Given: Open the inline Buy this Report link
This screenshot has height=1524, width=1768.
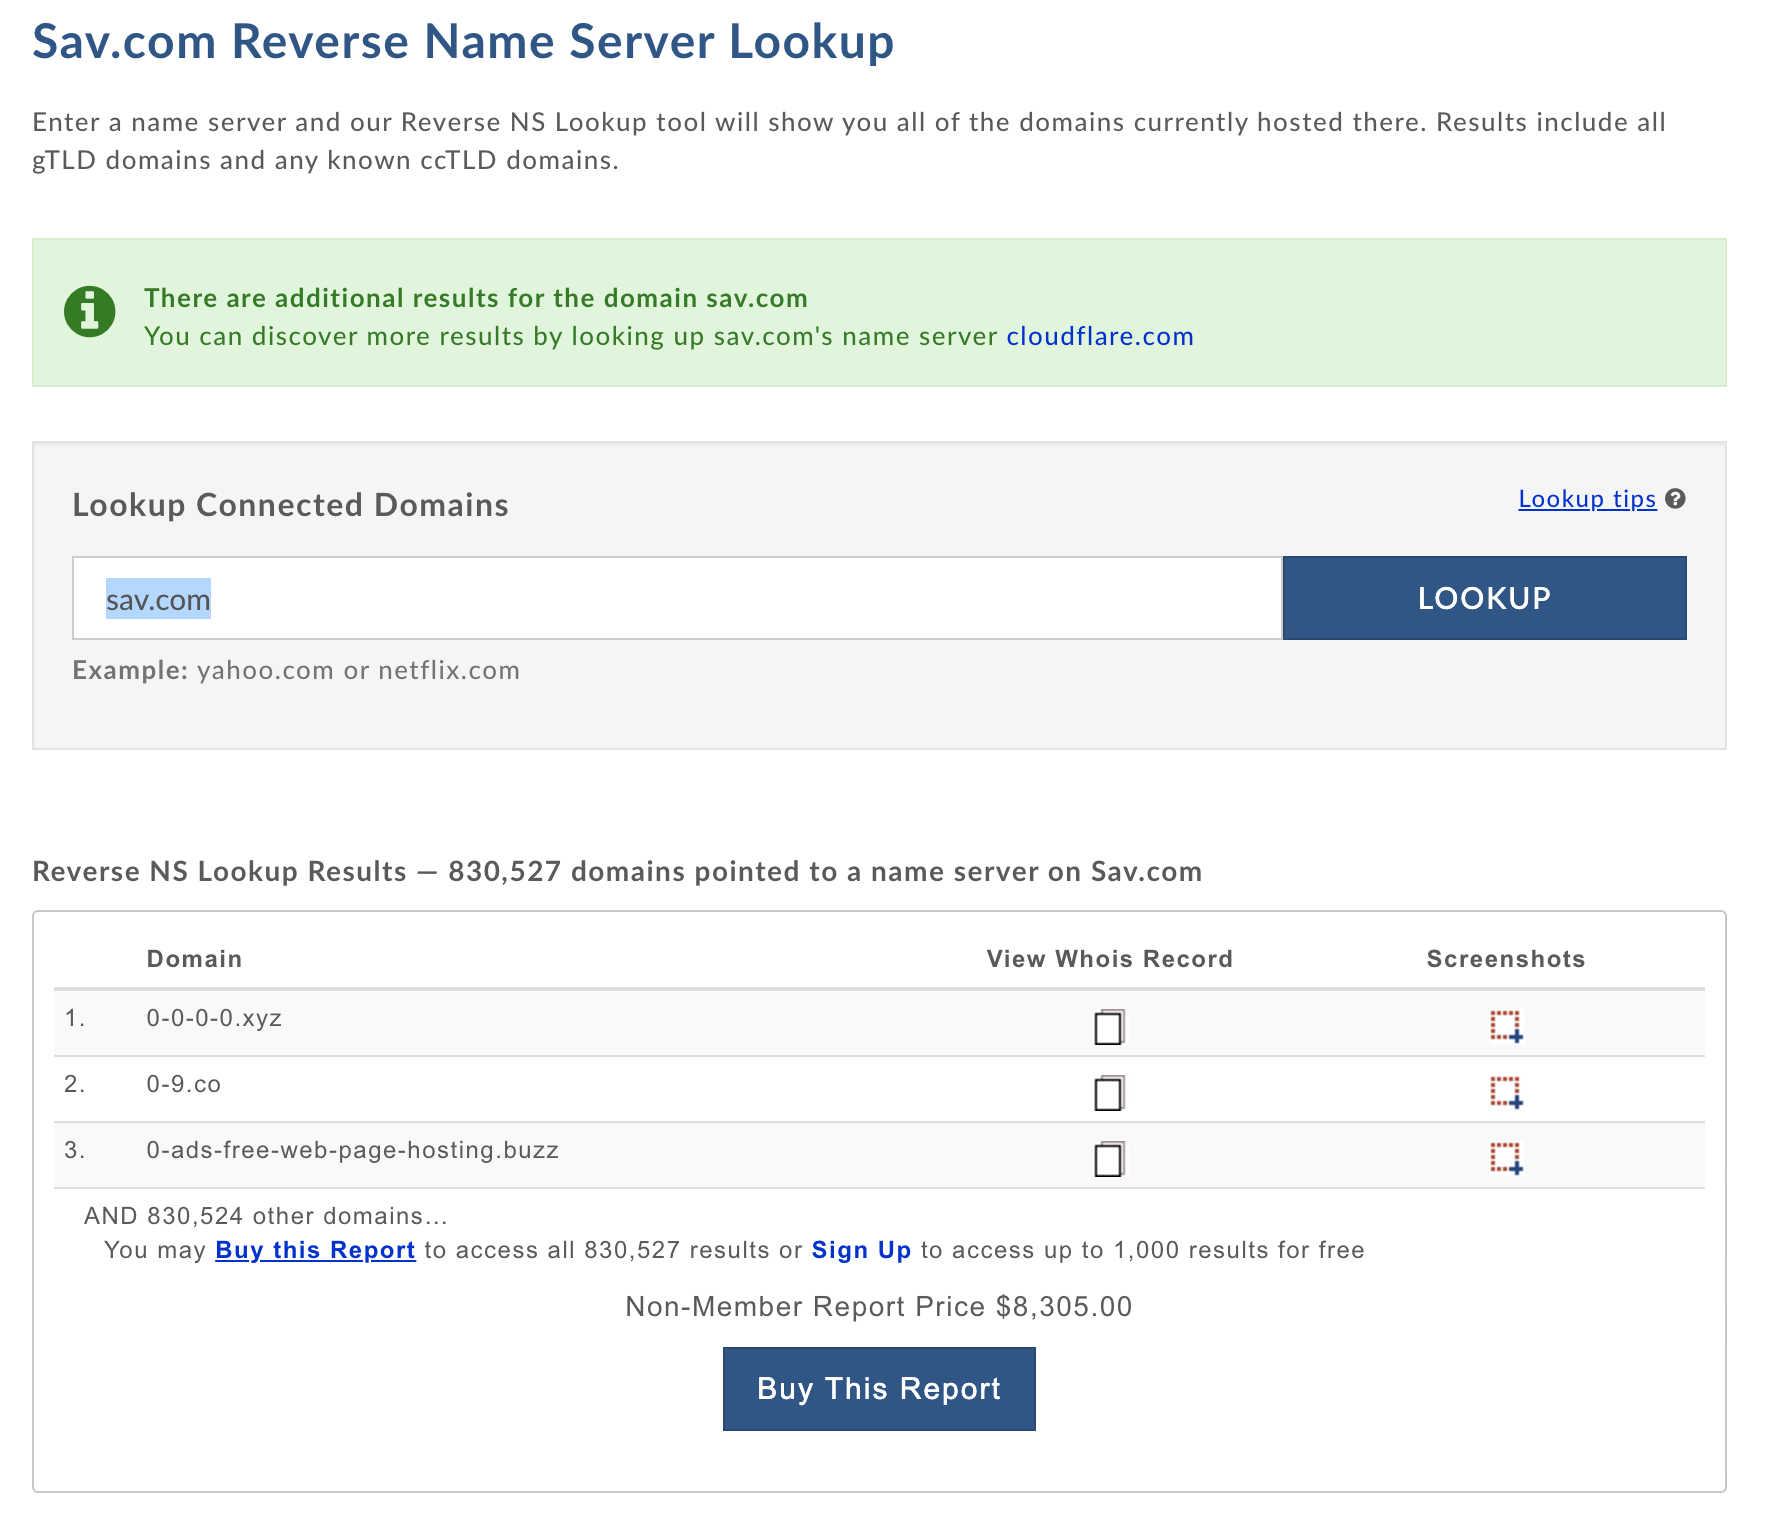Looking at the screenshot, I should [315, 1250].
